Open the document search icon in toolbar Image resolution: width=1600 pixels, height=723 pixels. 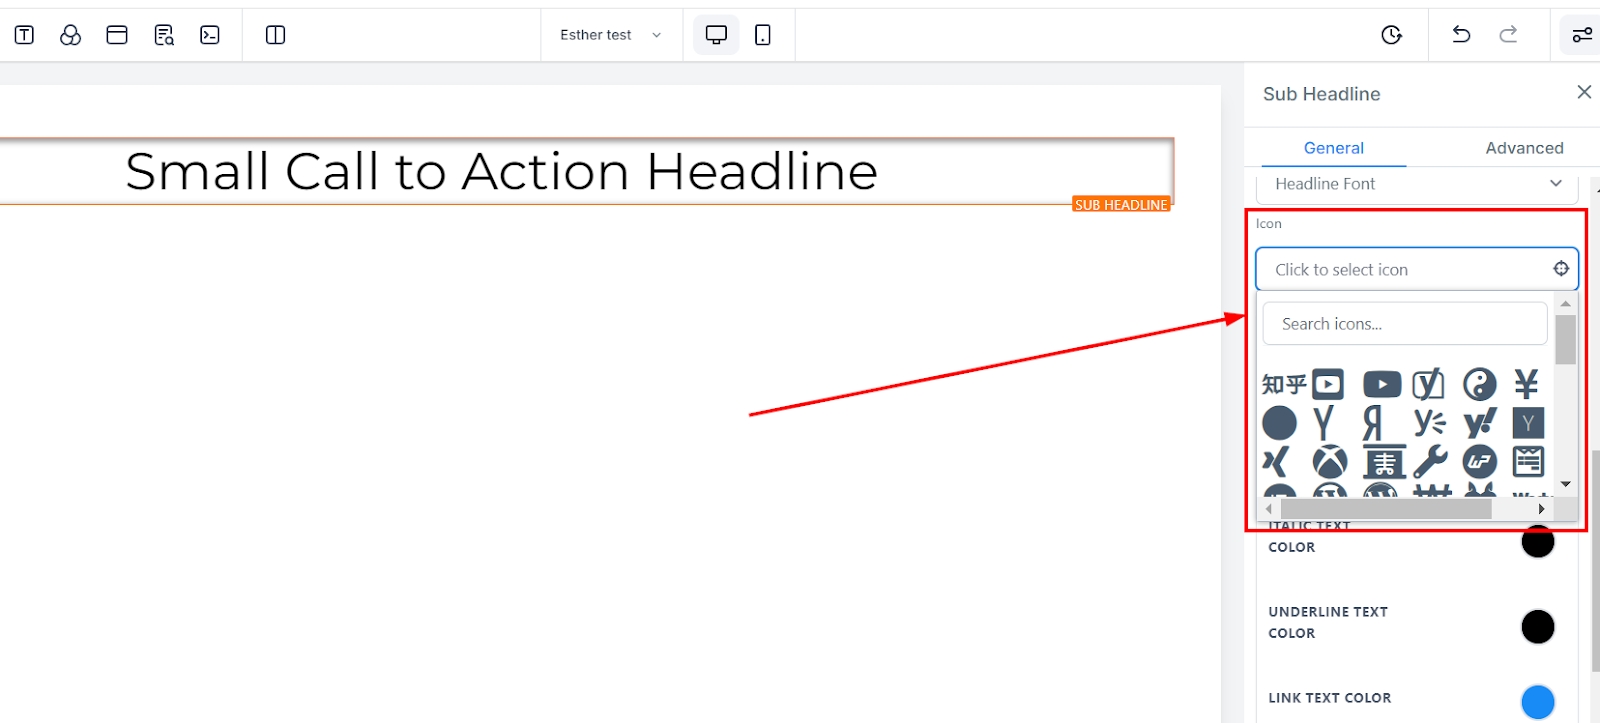(164, 35)
